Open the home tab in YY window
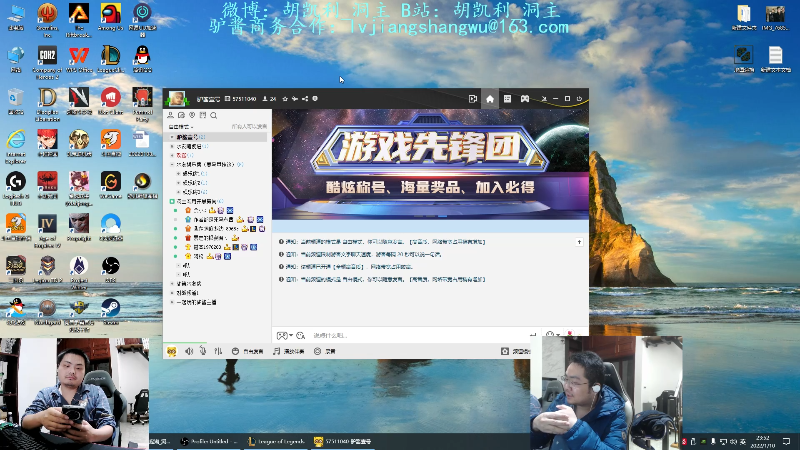 490,99
